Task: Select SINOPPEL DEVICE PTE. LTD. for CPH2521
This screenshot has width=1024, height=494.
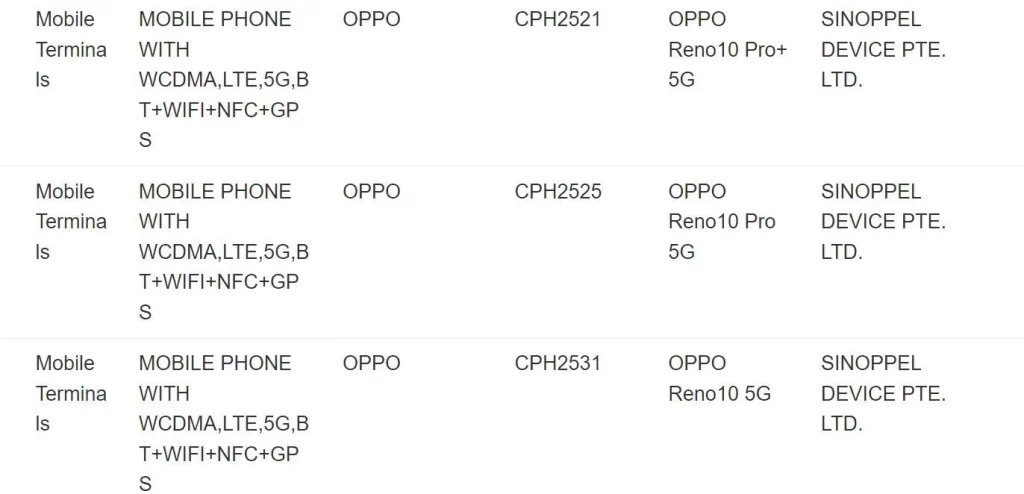Action: click(x=883, y=49)
